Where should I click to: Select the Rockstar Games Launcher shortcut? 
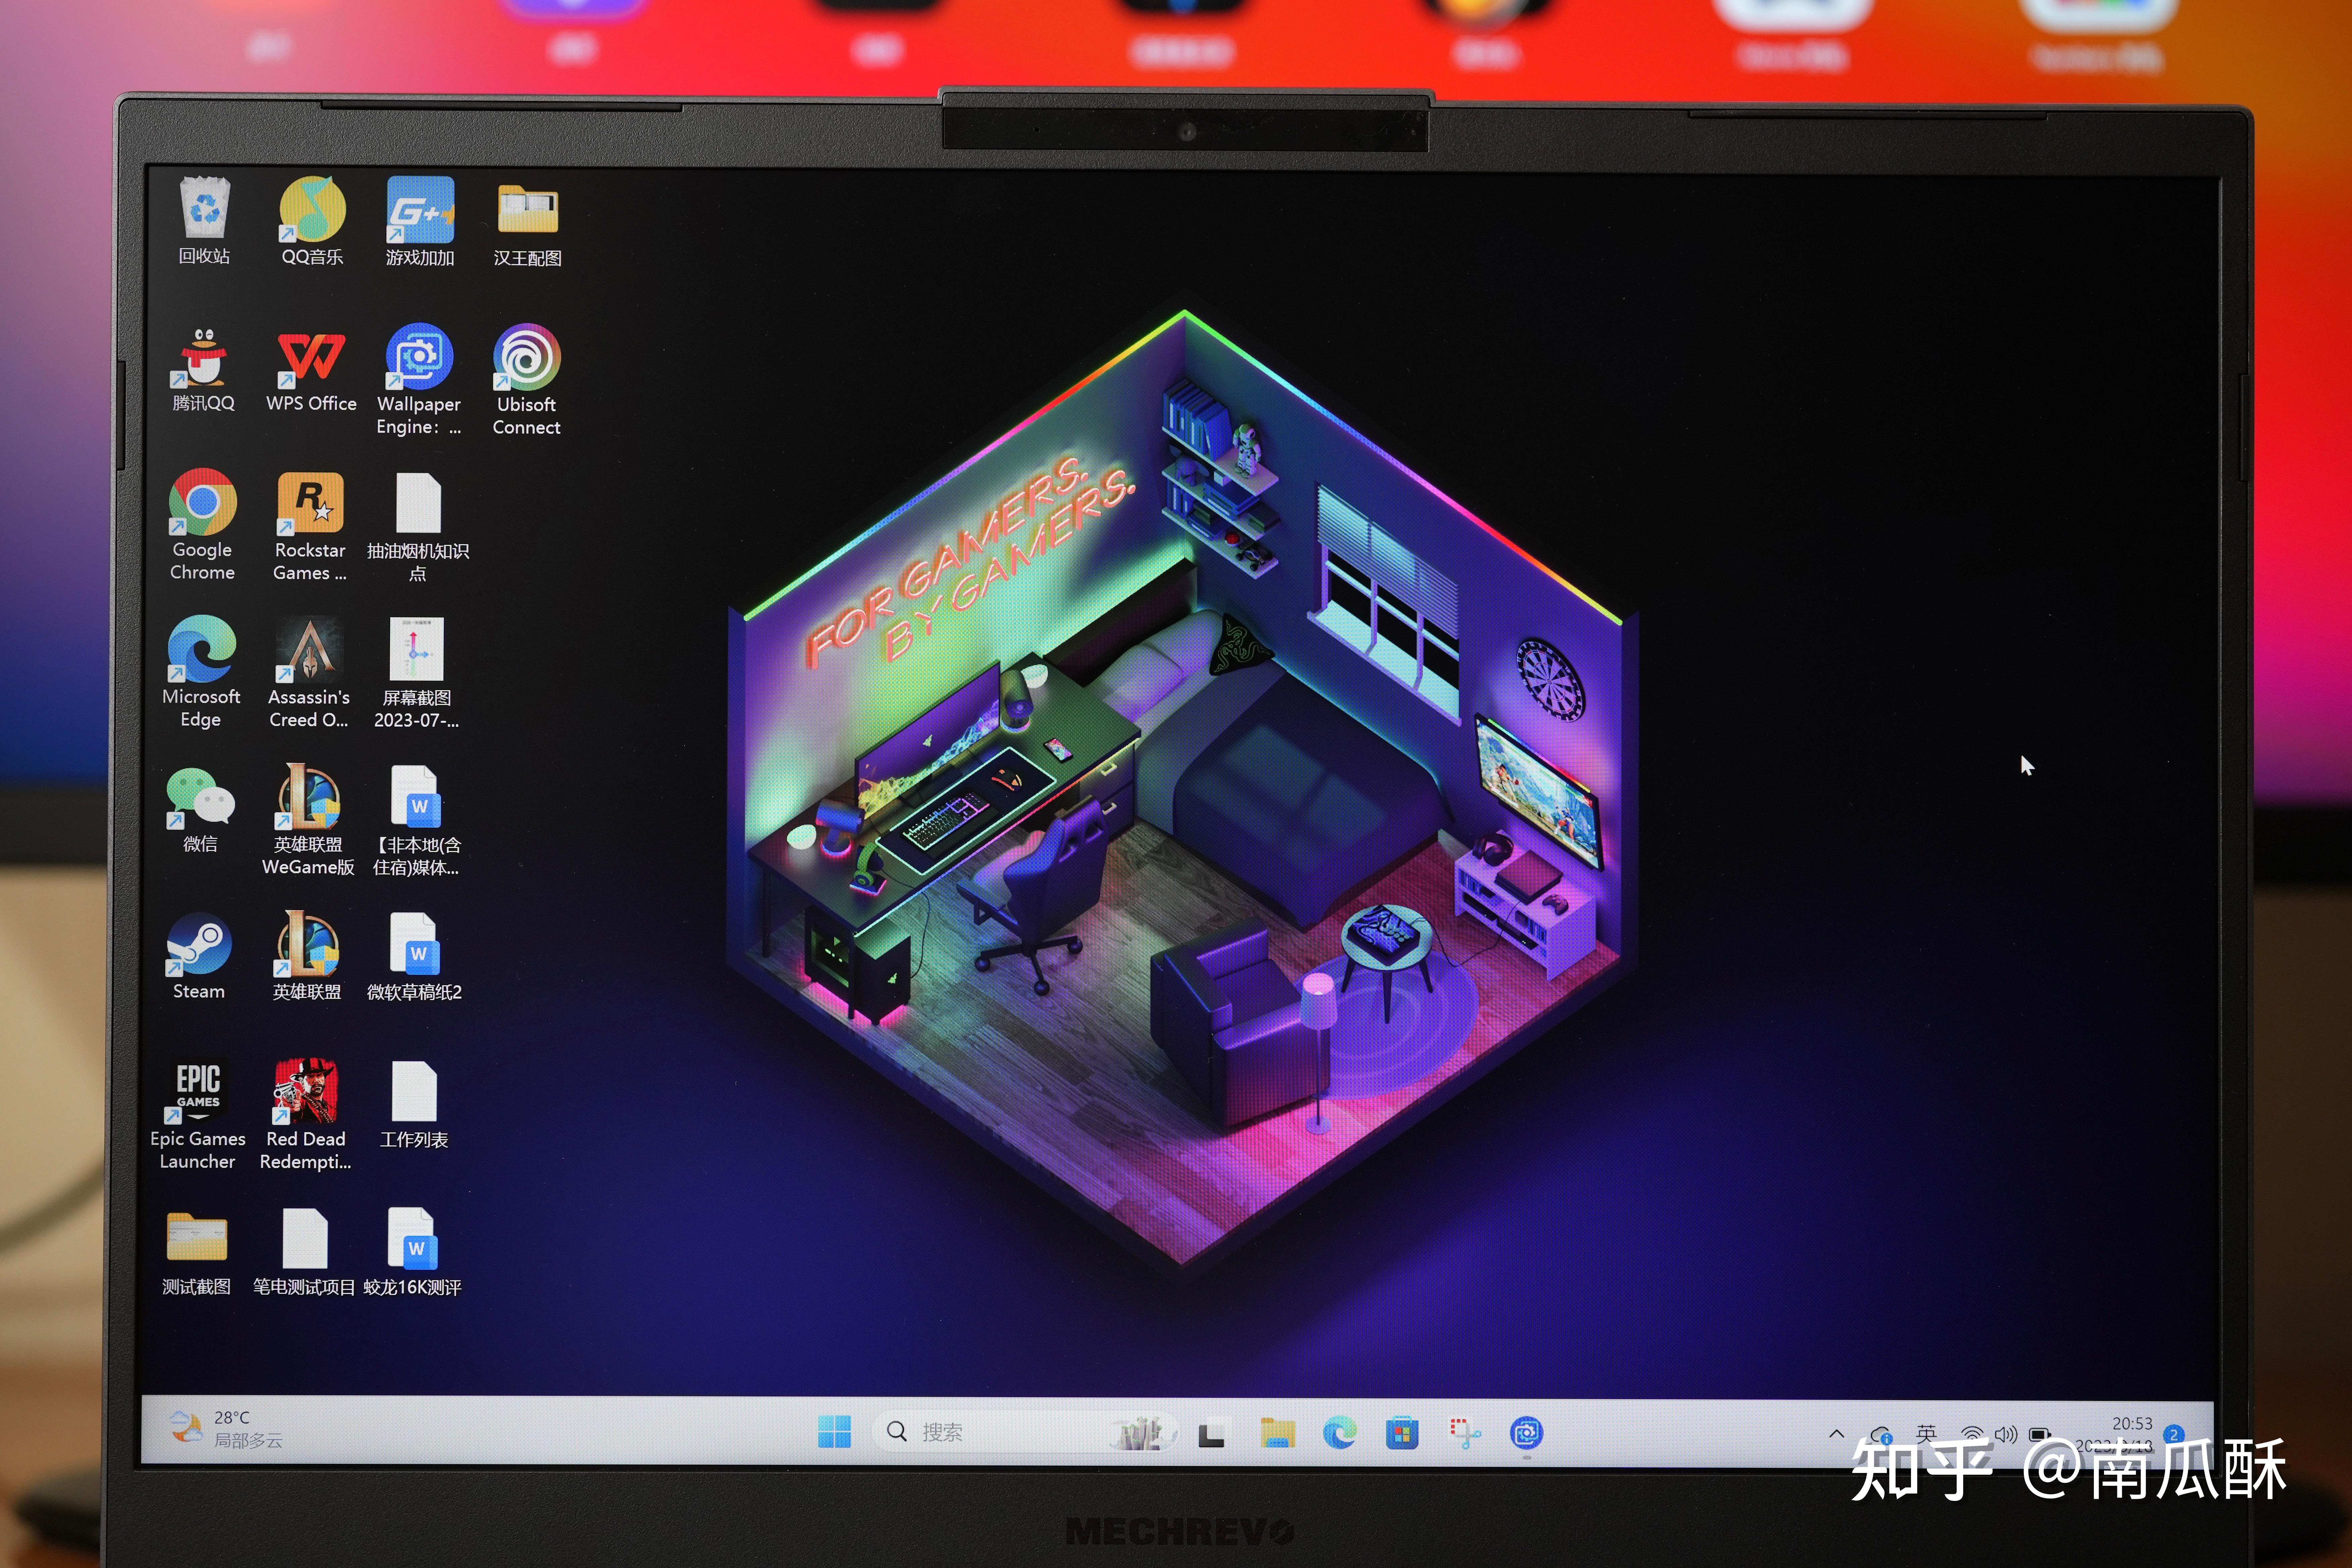310,526
